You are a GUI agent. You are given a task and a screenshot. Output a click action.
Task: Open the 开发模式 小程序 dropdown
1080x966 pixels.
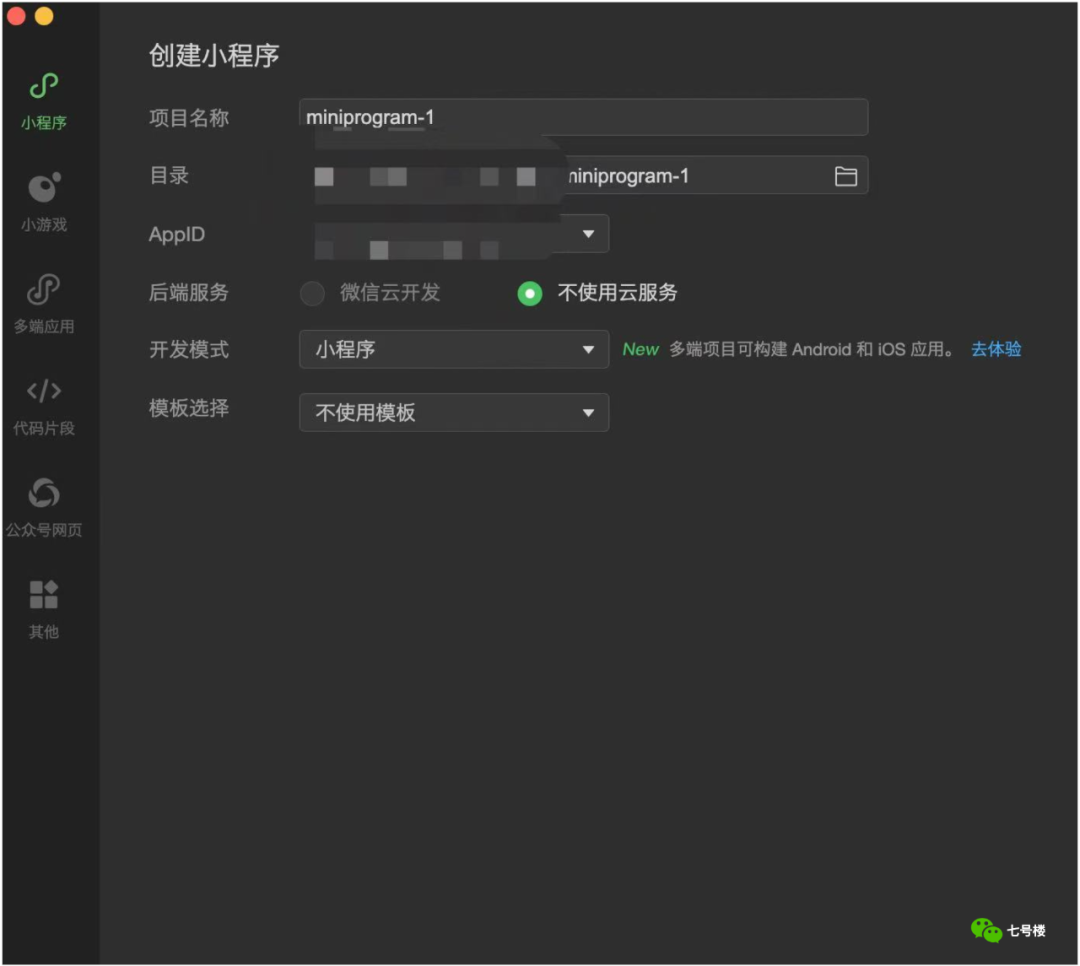(x=454, y=349)
